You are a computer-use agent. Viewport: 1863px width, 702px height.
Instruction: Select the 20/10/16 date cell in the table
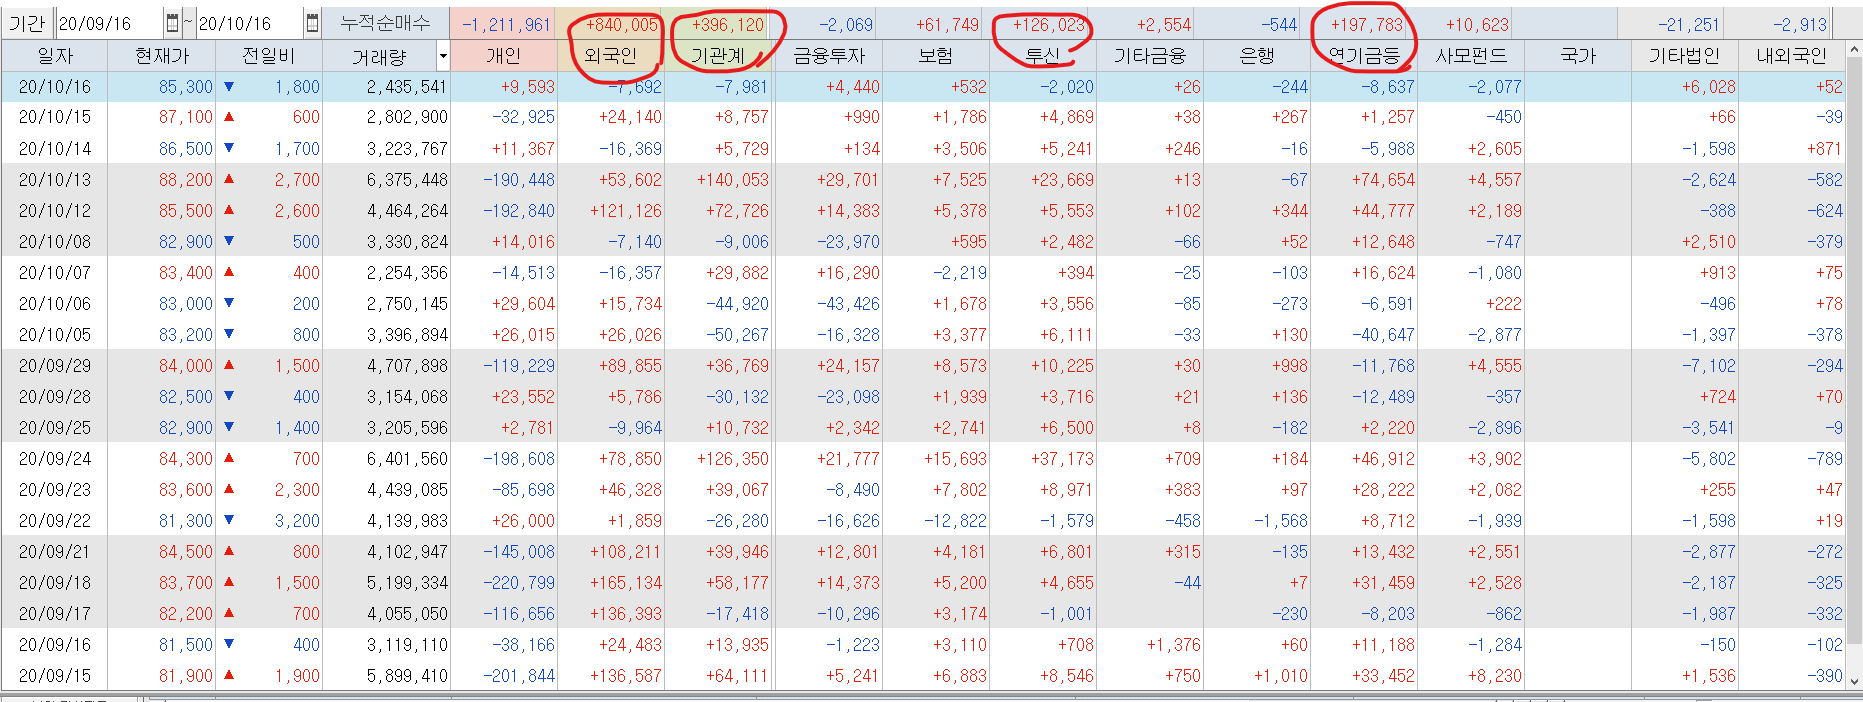coord(54,87)
